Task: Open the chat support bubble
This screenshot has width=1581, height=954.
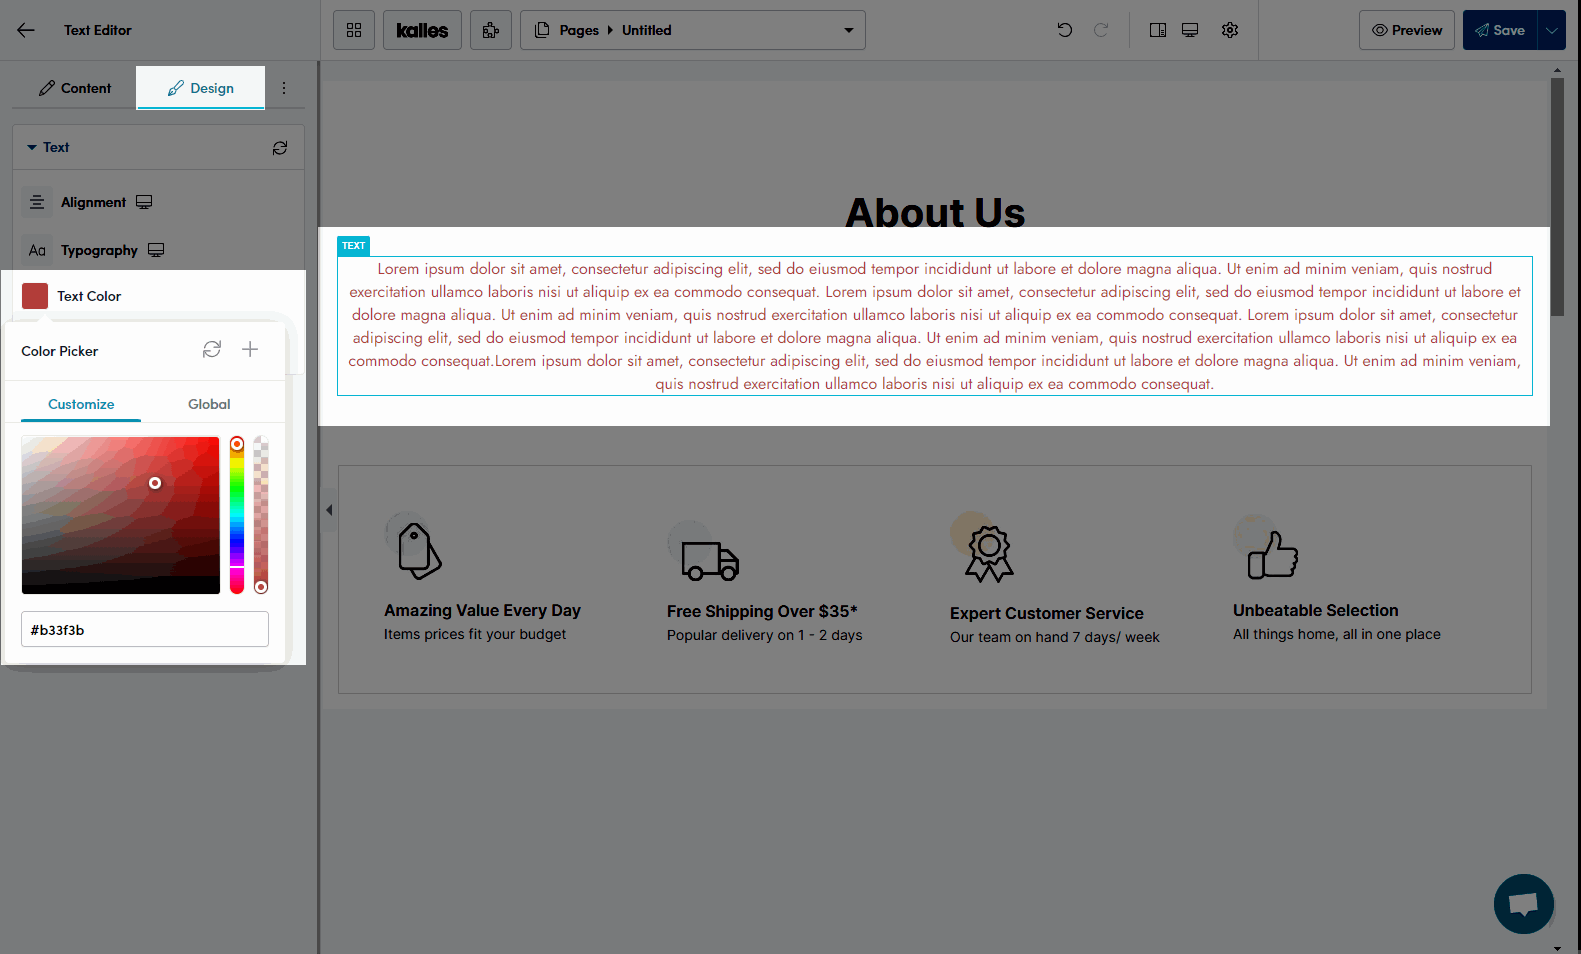Action: (1524, 904)
